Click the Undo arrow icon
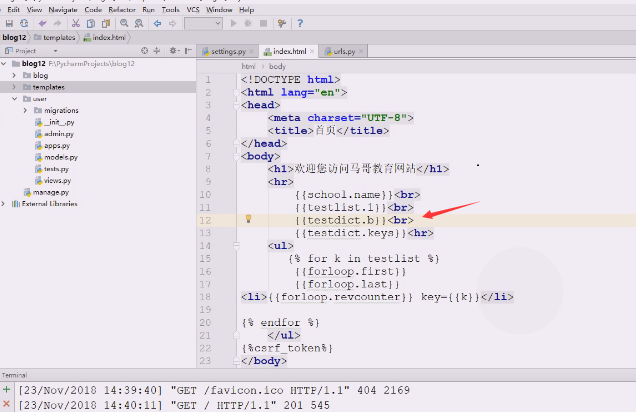Image resolution: width=636 pixels, height=412 pixels. [x=43, y=24]
